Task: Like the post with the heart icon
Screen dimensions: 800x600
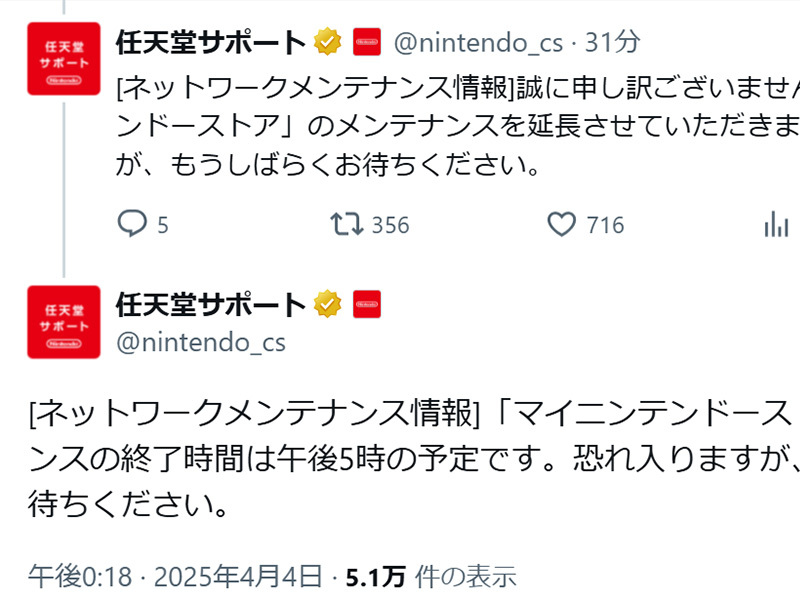Action: 562,224
